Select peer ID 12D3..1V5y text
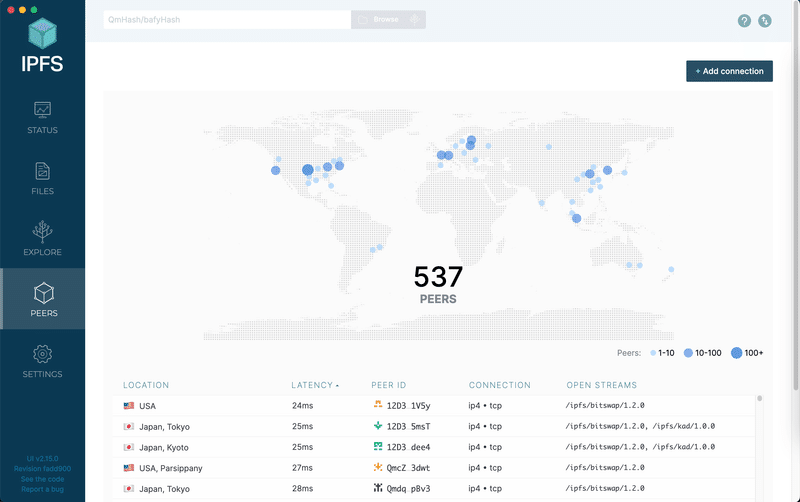 point(408,406)
